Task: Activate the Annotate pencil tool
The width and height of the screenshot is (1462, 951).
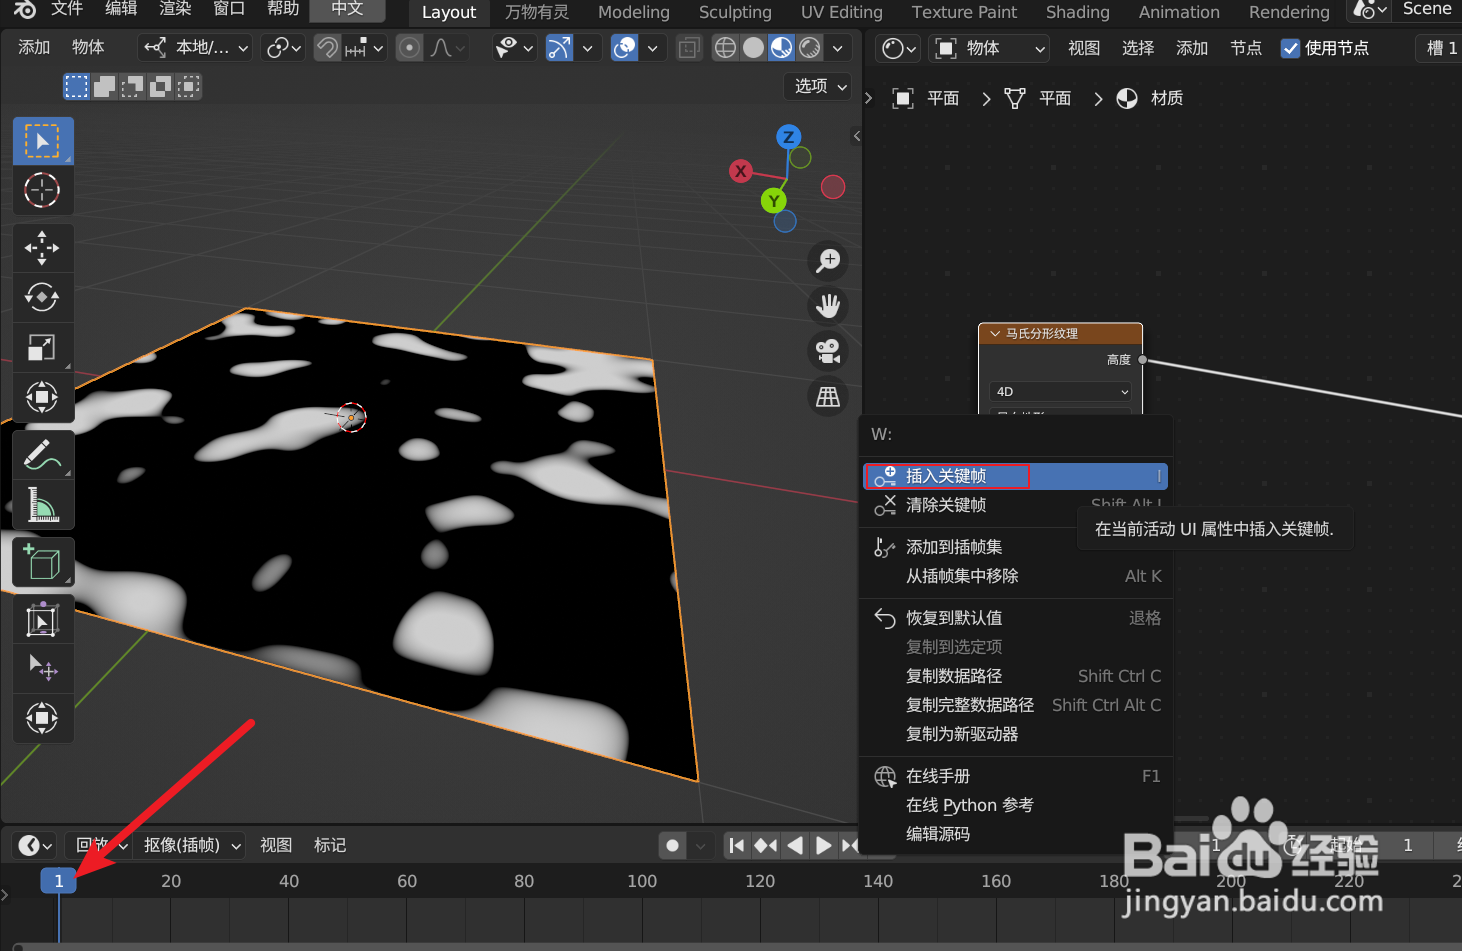Action: click(x=42, y=456)
